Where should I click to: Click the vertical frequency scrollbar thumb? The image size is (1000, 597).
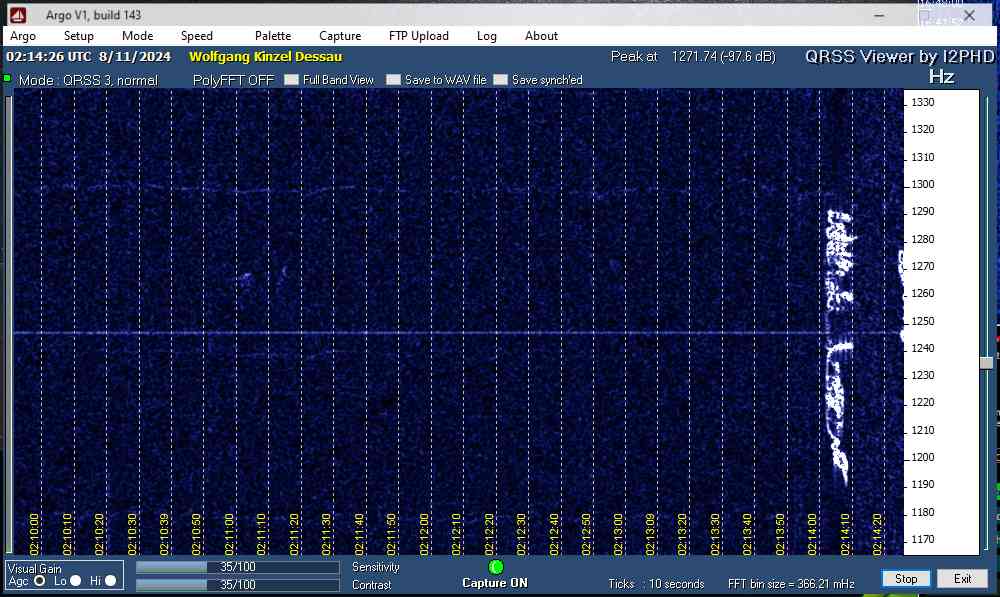[x=987, y=362]
